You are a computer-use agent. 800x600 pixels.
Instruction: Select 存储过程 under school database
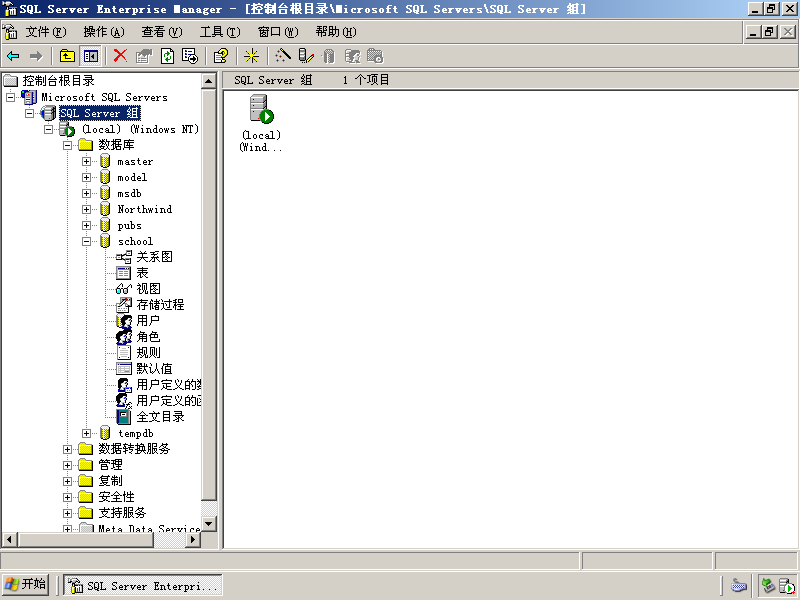[x=160, y=305]
